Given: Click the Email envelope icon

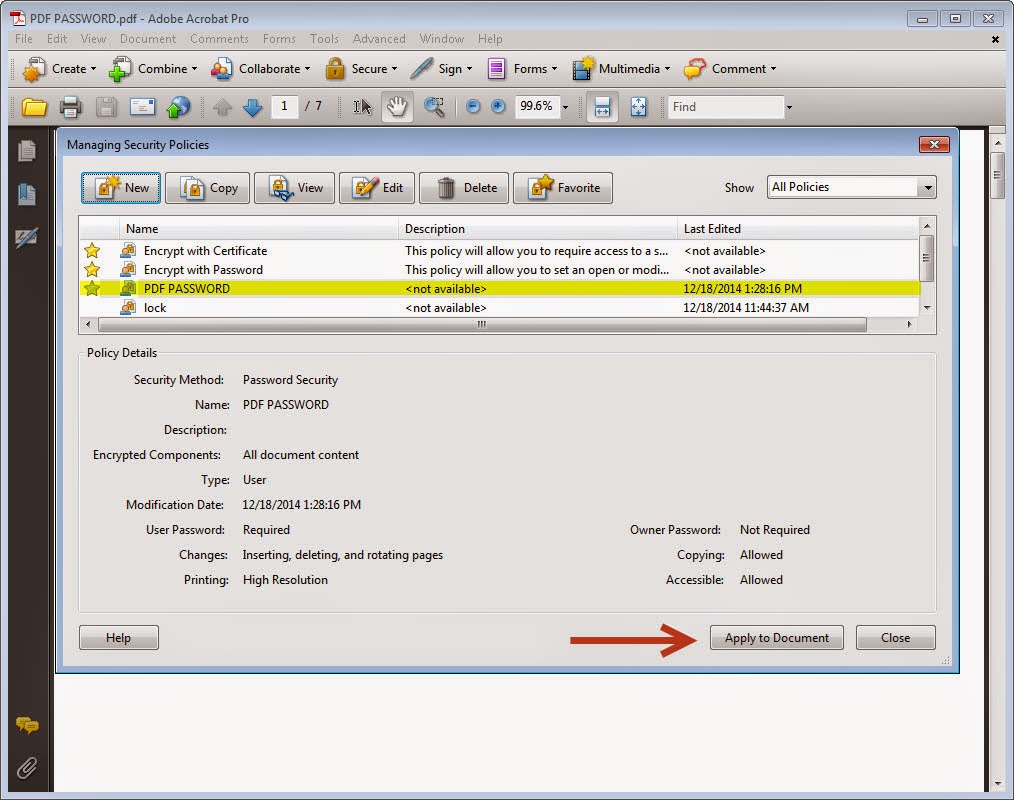Looking at the screenshot, I should coord(142,107).
